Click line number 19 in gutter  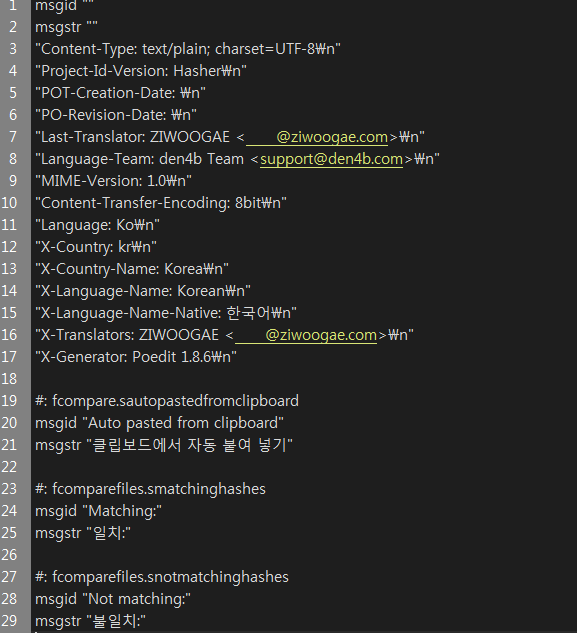click(10, 401)
